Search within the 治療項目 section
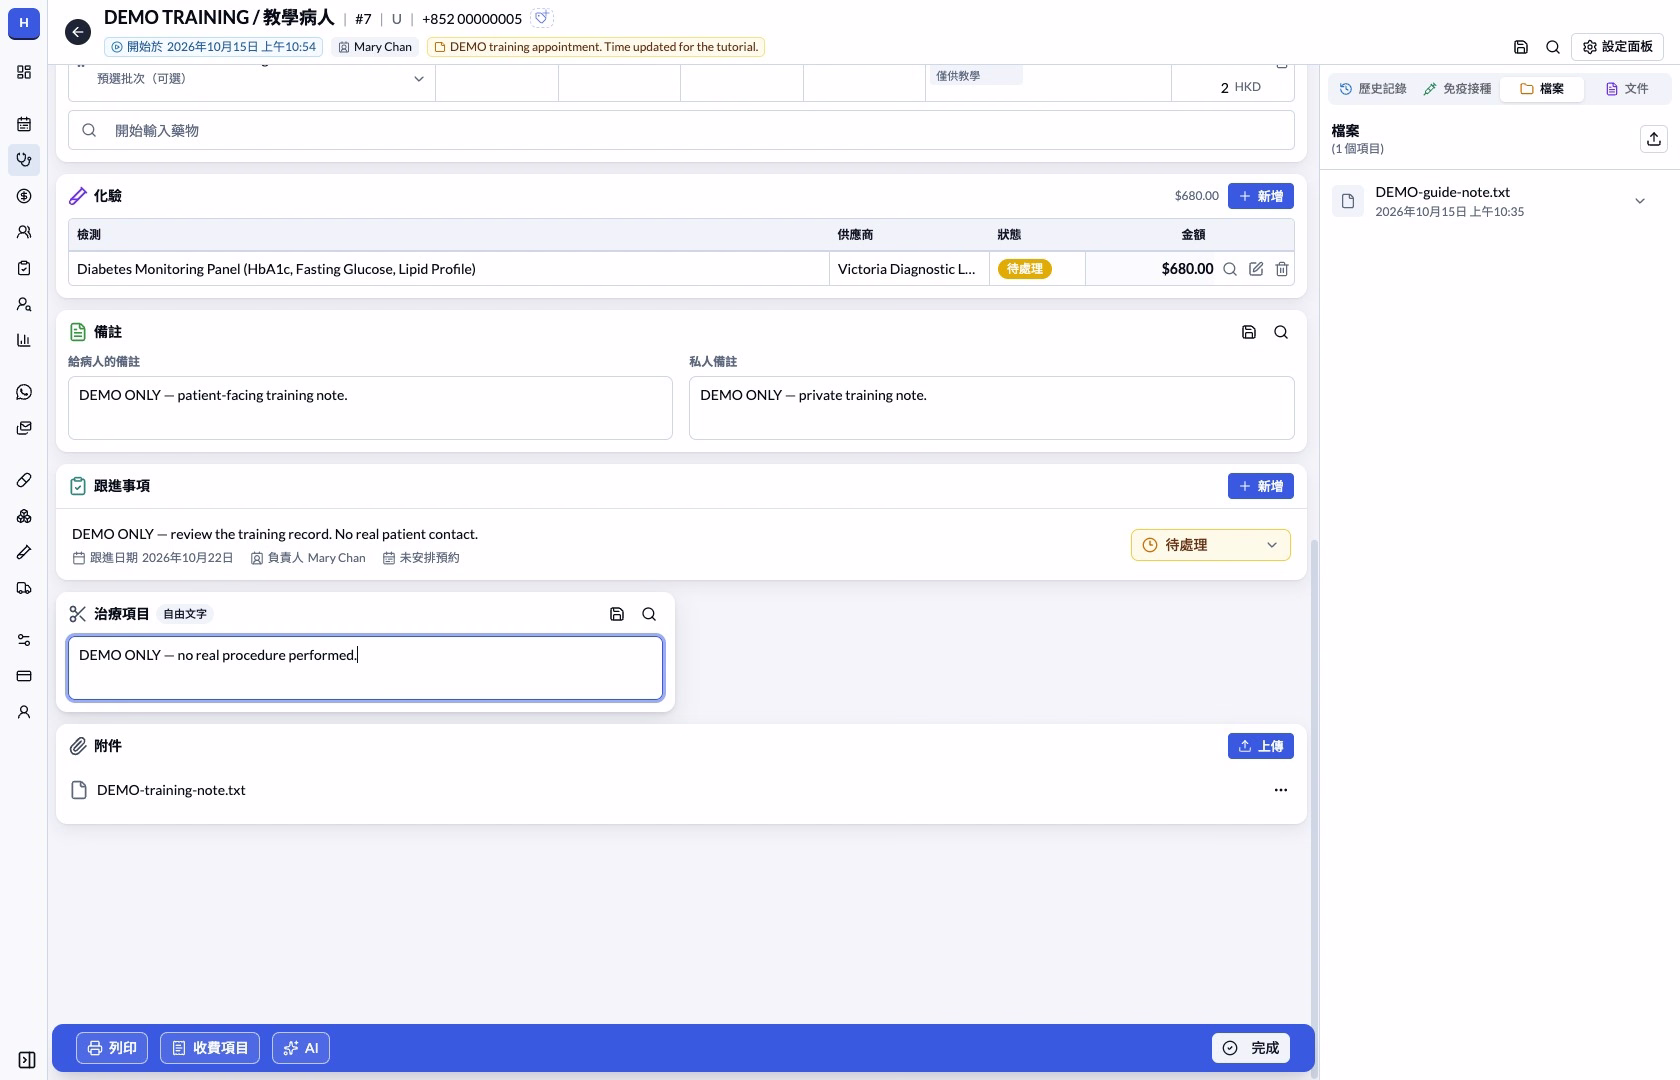This screenshot has height=1080, width=1680. click(649, 614)
